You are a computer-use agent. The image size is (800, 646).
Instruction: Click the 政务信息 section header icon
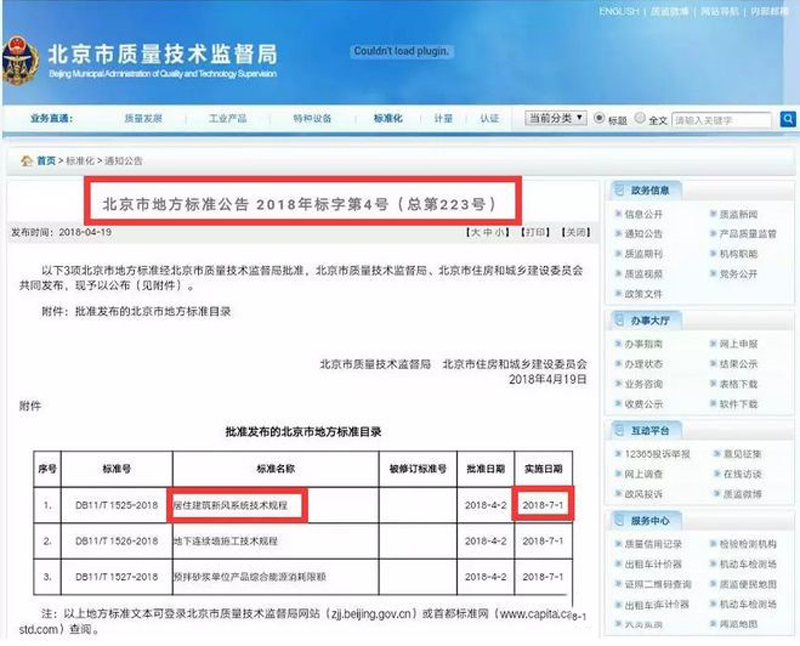coord(619,190)
